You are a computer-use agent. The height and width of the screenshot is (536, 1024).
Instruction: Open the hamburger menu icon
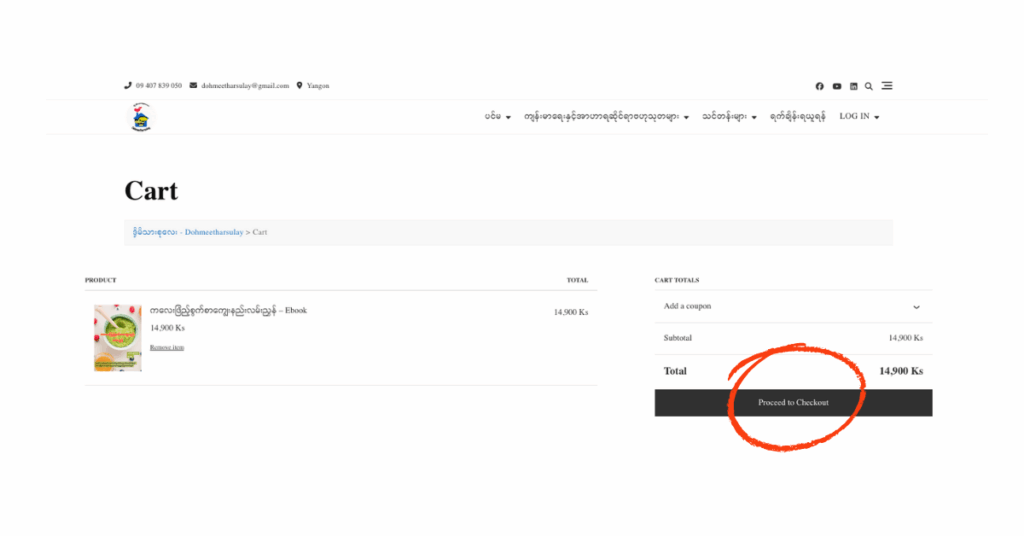tap(887, 86)
